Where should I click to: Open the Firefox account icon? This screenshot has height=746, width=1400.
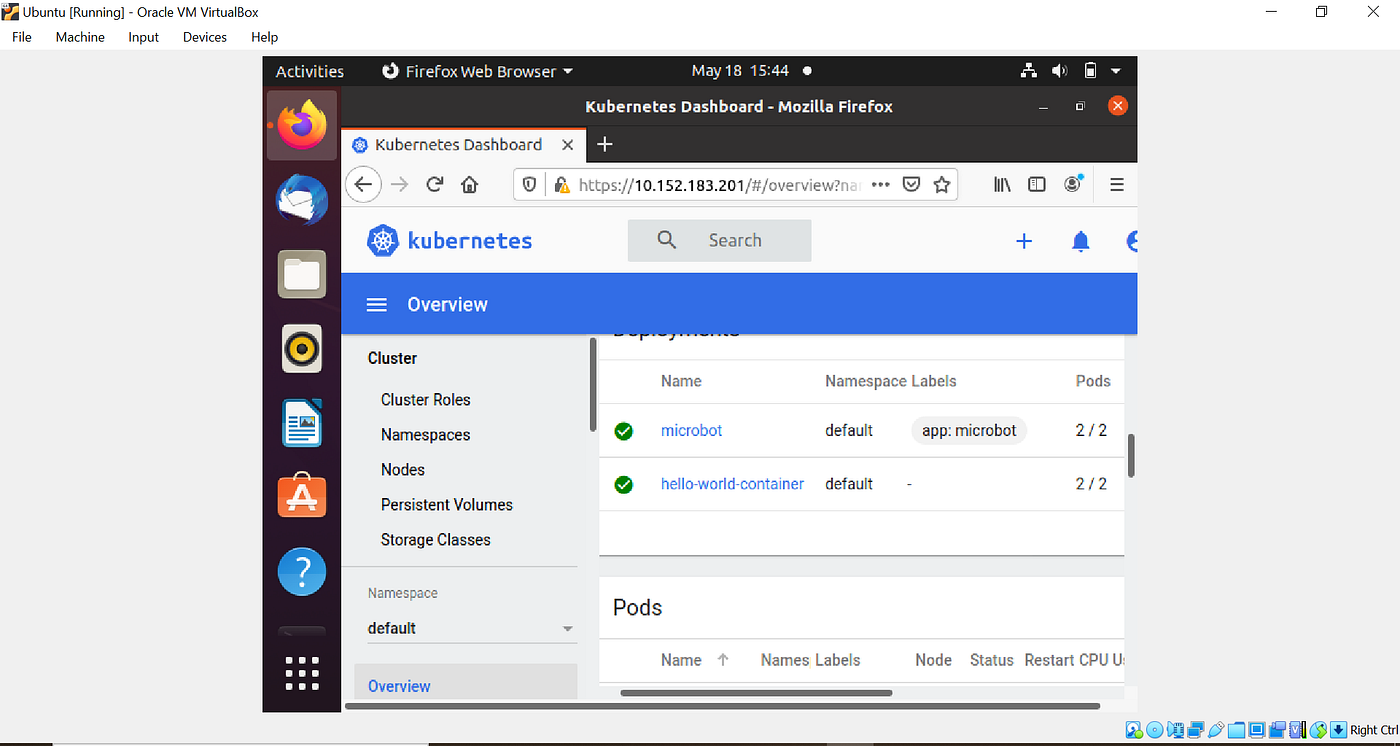pos(1072,184)
